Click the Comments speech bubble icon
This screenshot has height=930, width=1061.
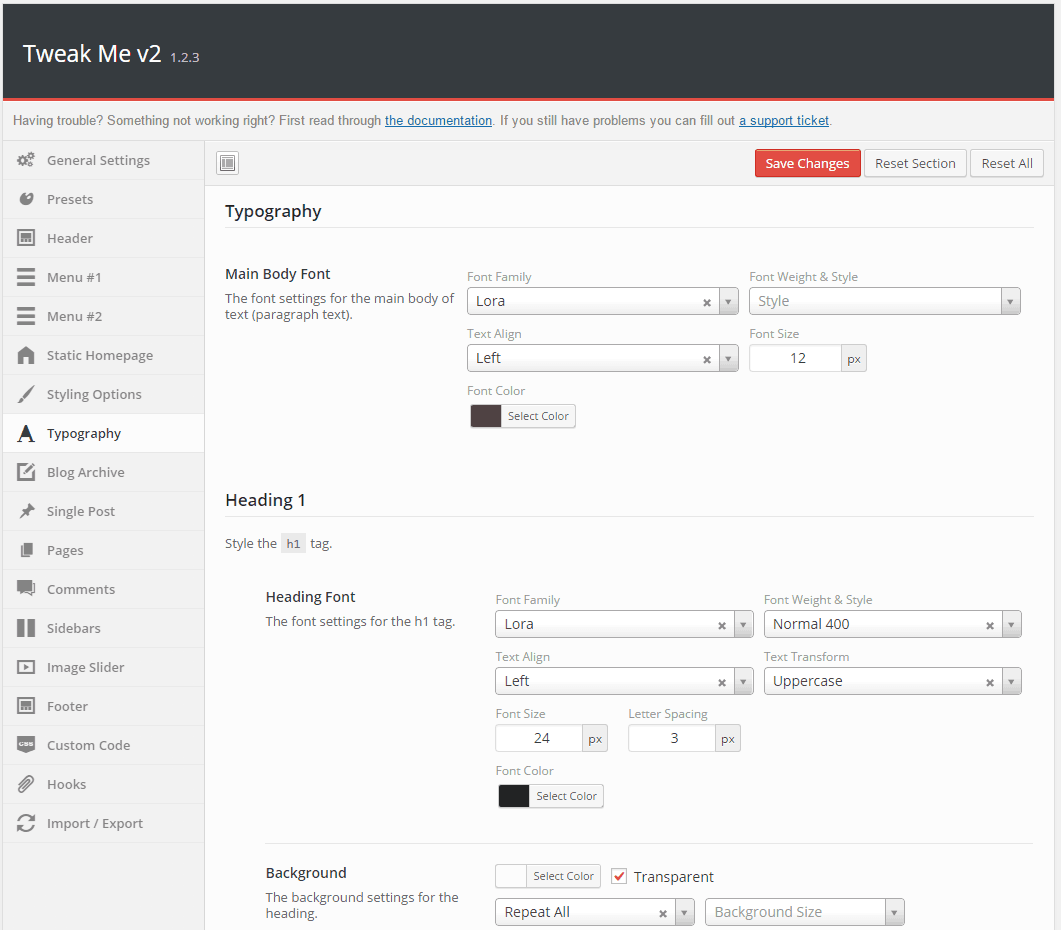(x=26, y=589)
